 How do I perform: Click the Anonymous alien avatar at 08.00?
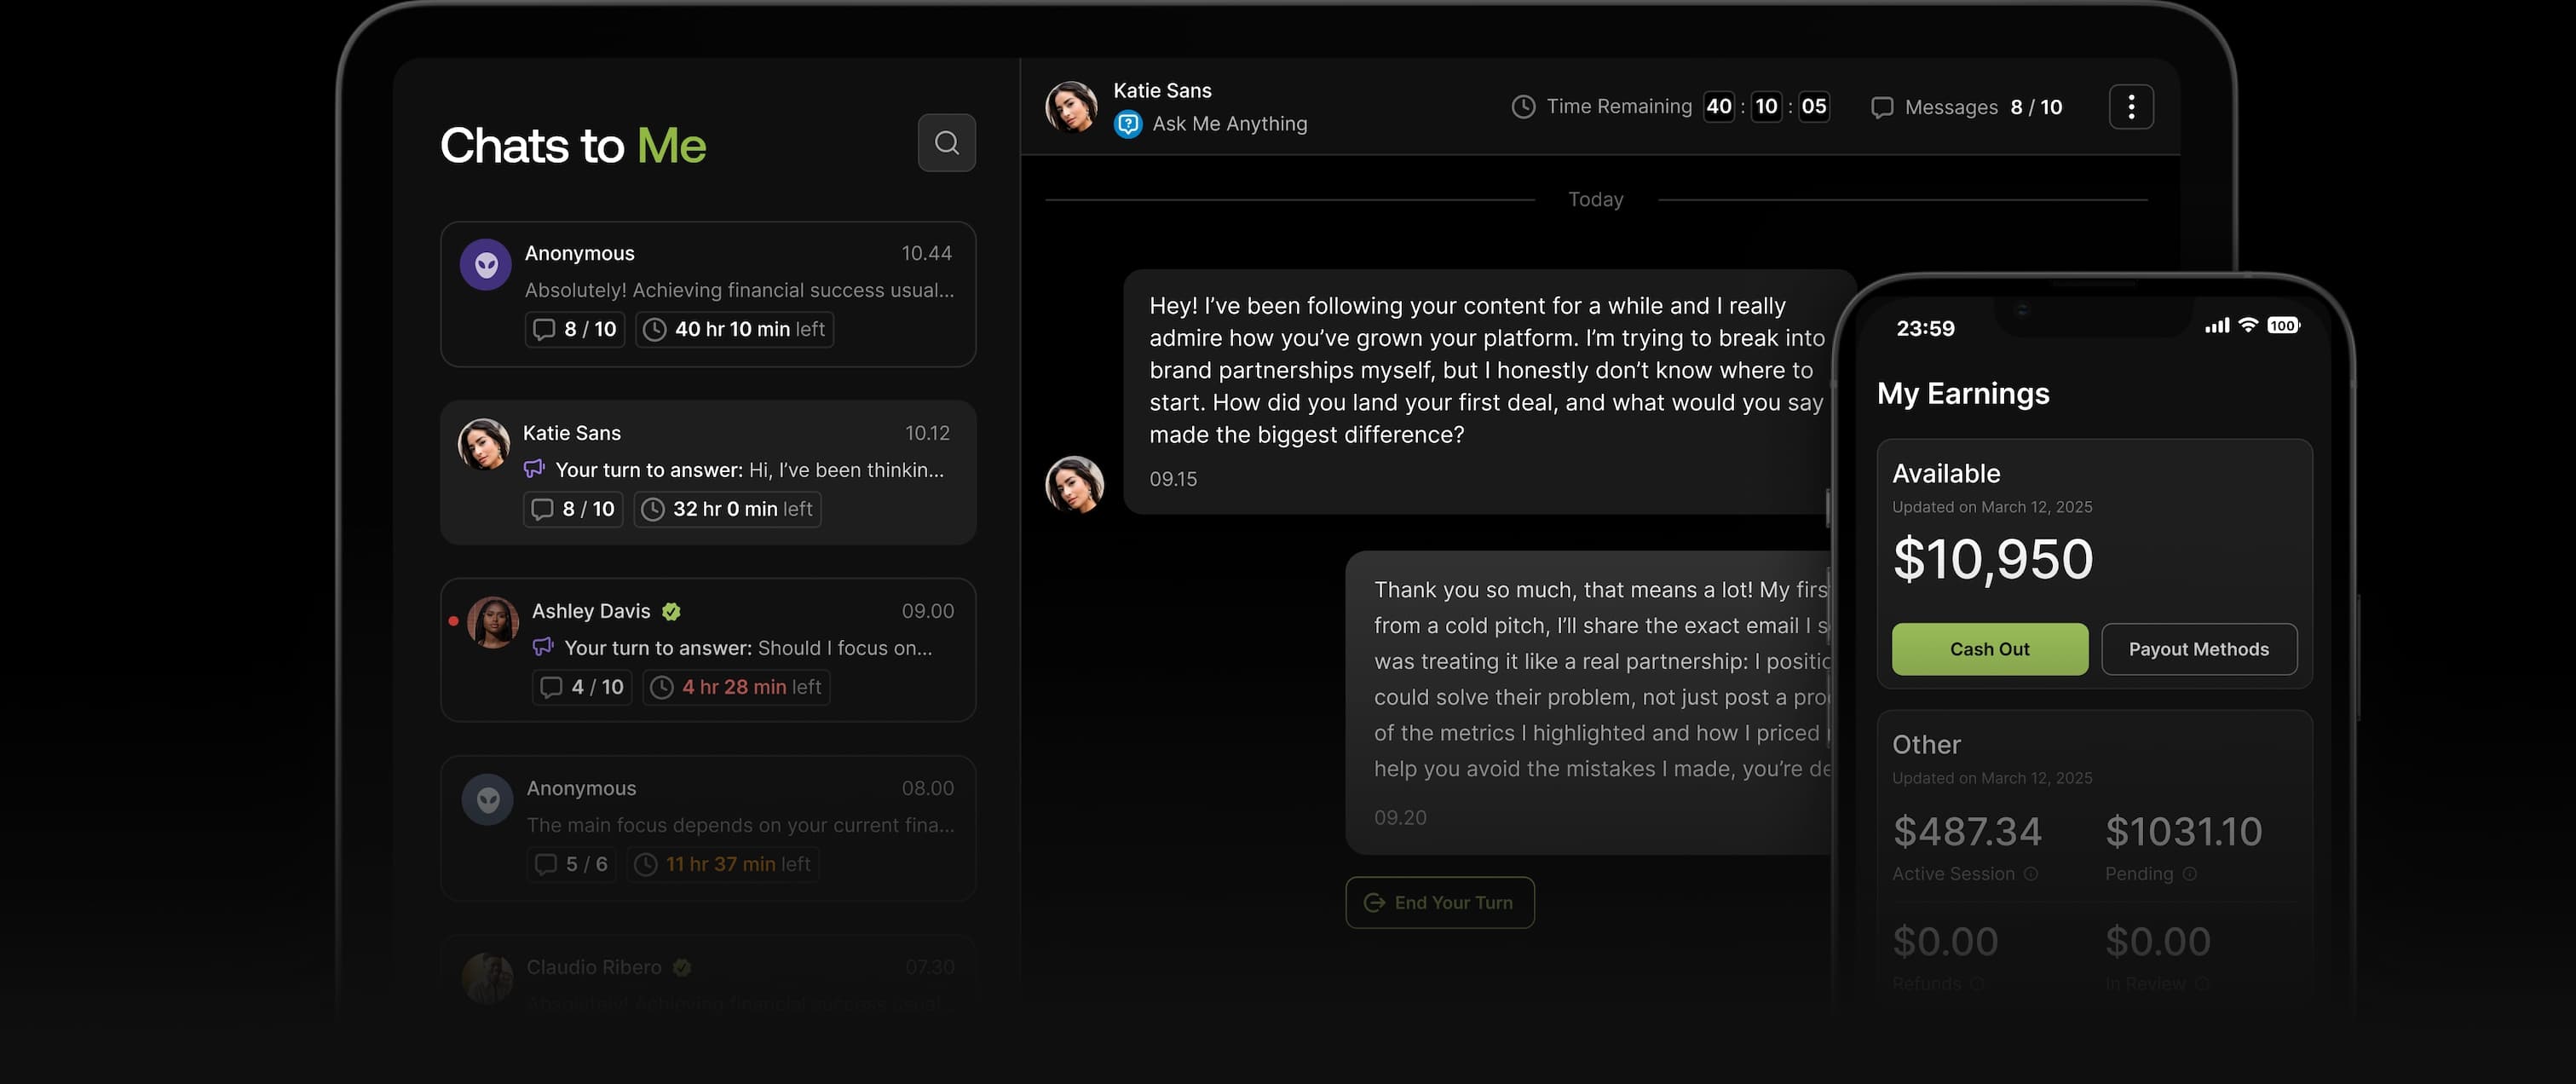click(488, 799)
